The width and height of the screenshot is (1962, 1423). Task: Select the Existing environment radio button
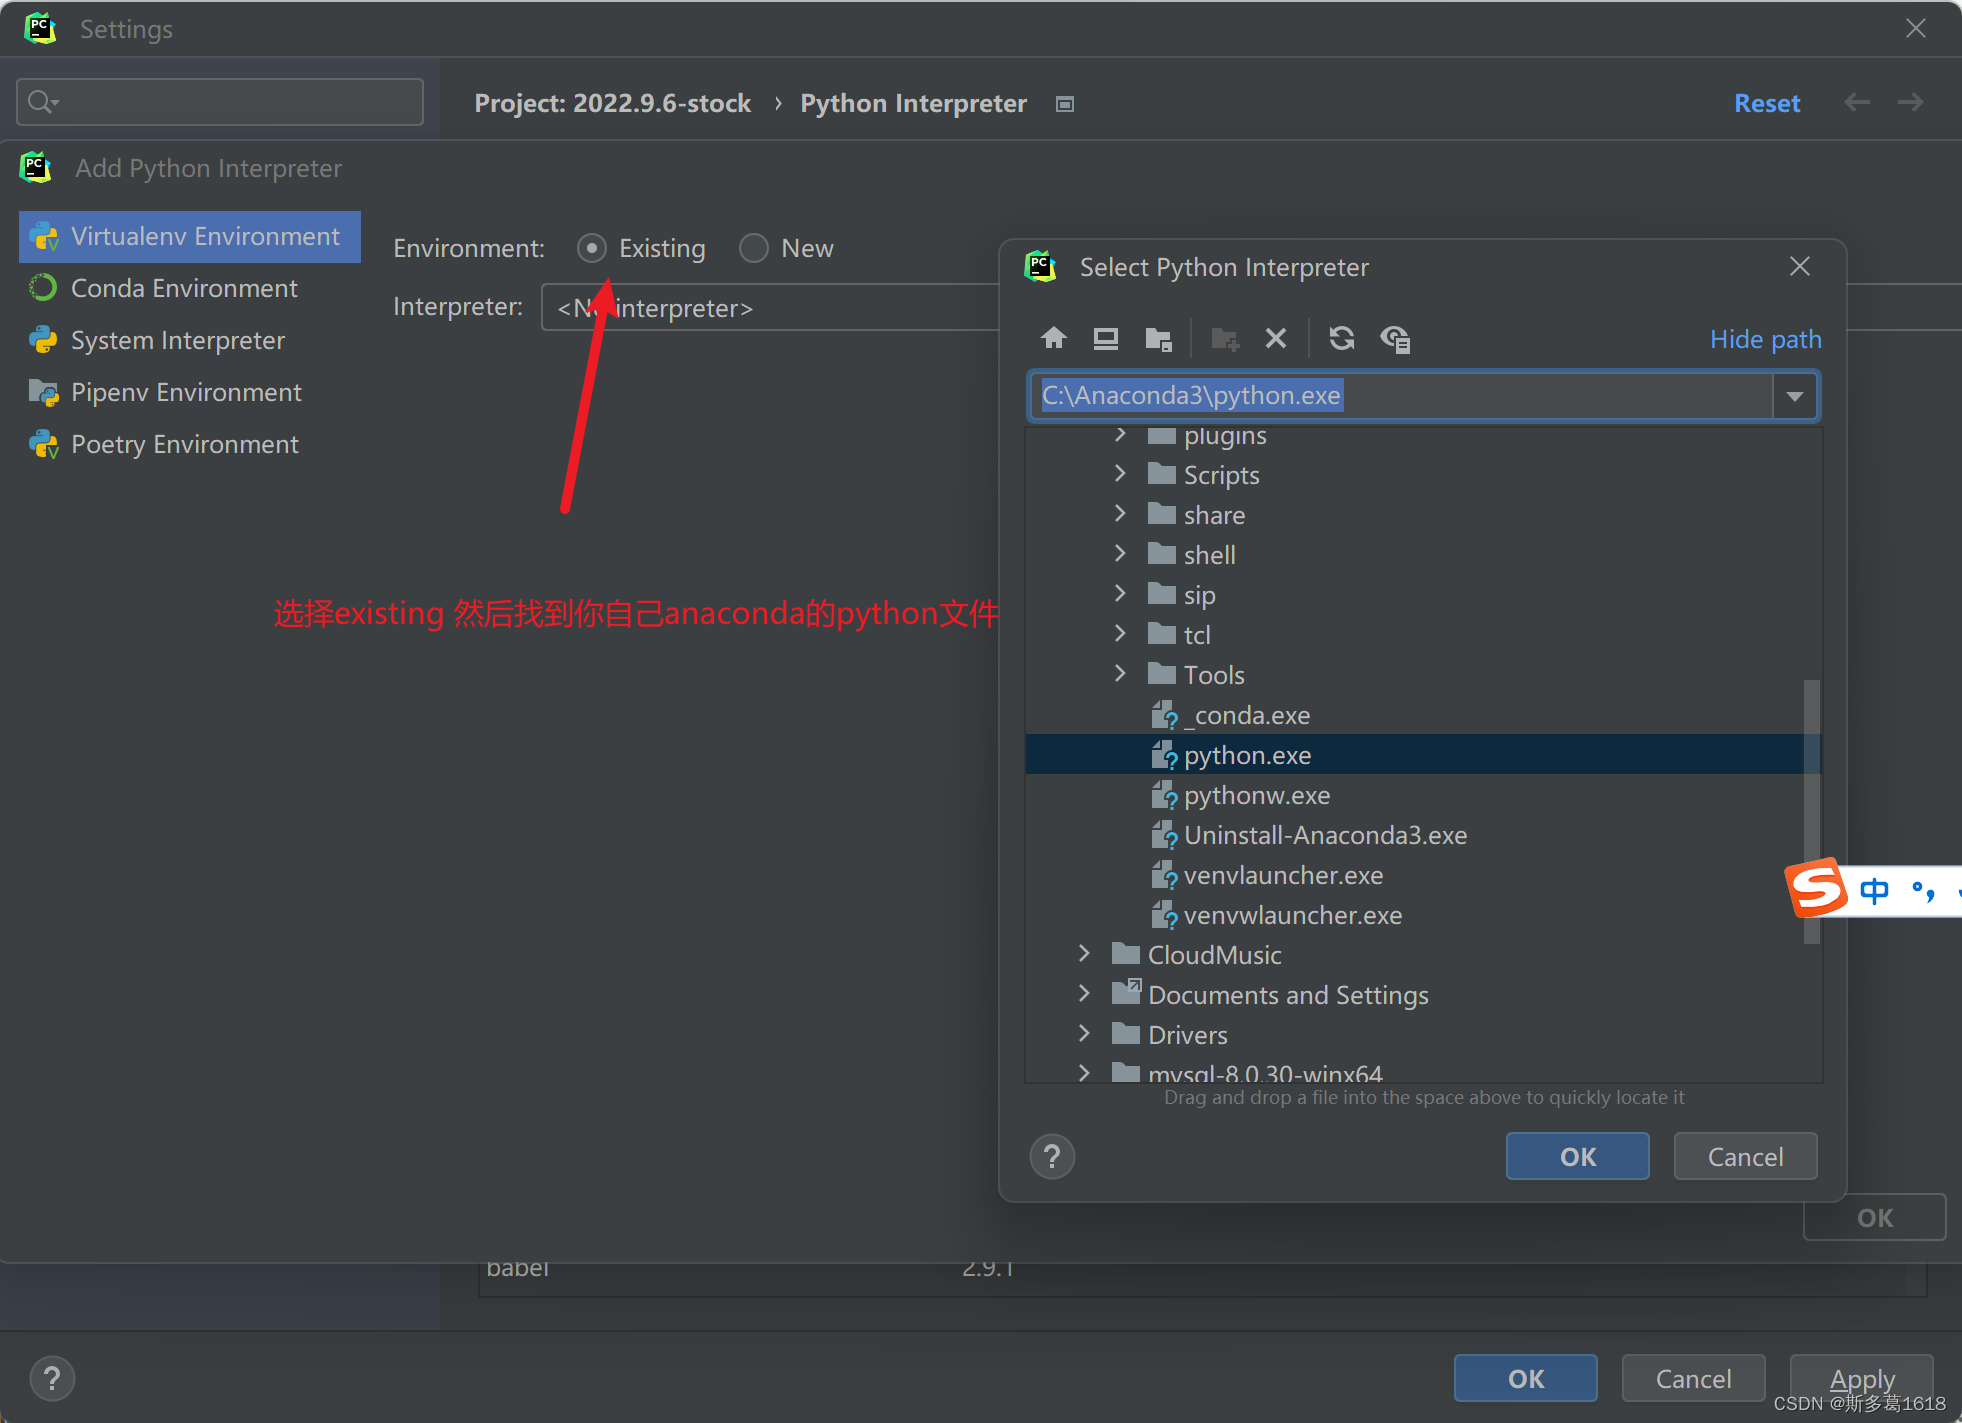(592, 248)
